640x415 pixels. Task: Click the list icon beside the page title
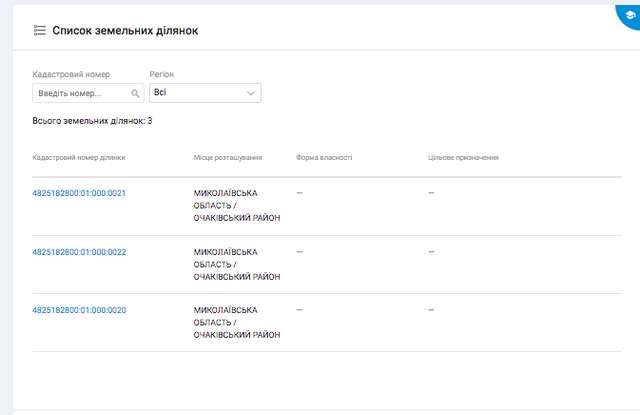pyautogui.click(x=39, y=31)
